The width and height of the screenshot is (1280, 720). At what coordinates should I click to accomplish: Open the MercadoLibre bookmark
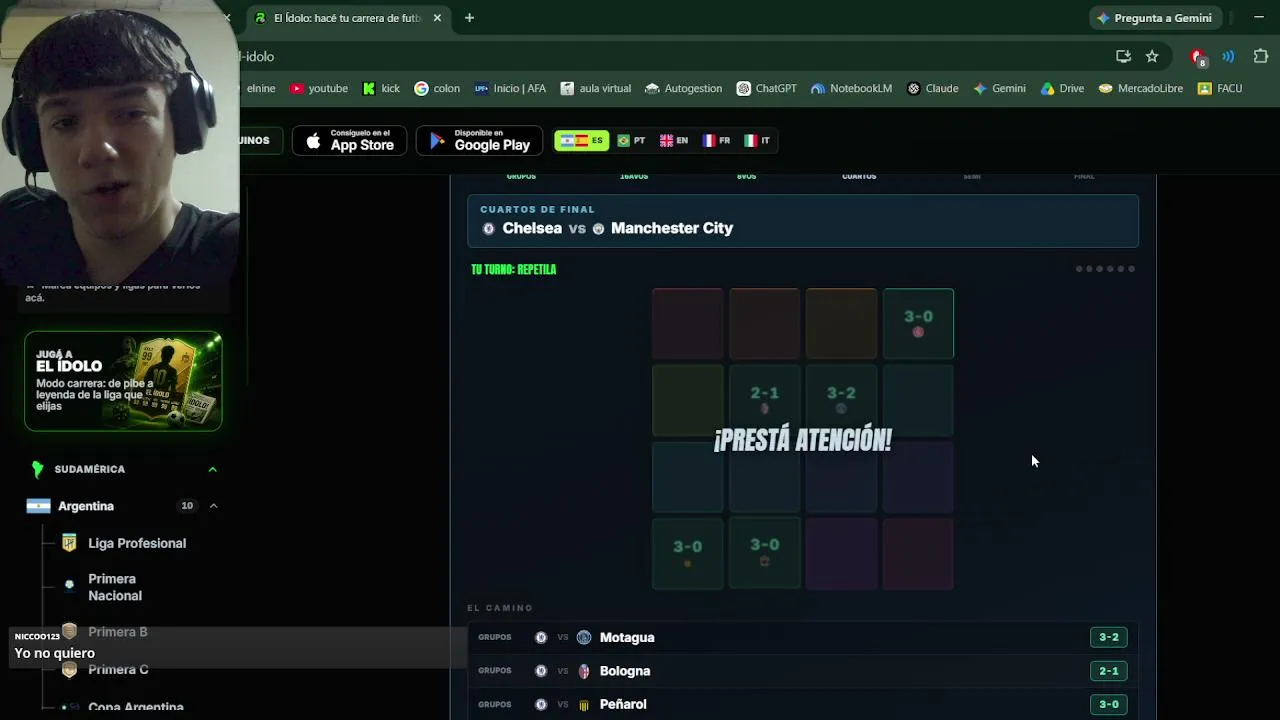coord(1141,88)
